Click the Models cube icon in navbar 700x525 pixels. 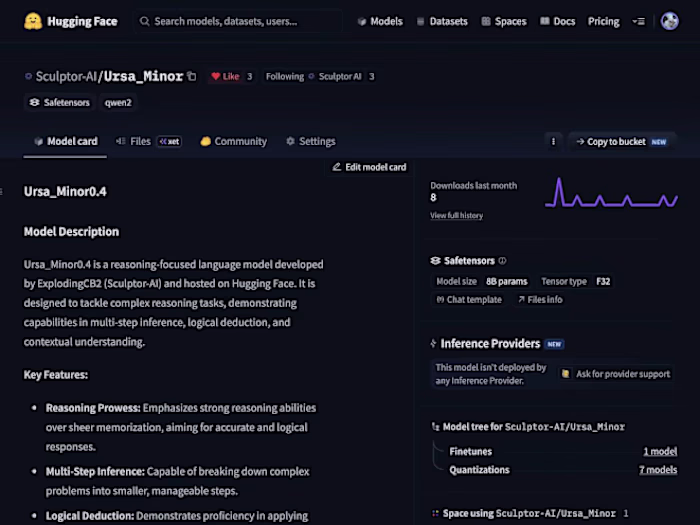362,21
